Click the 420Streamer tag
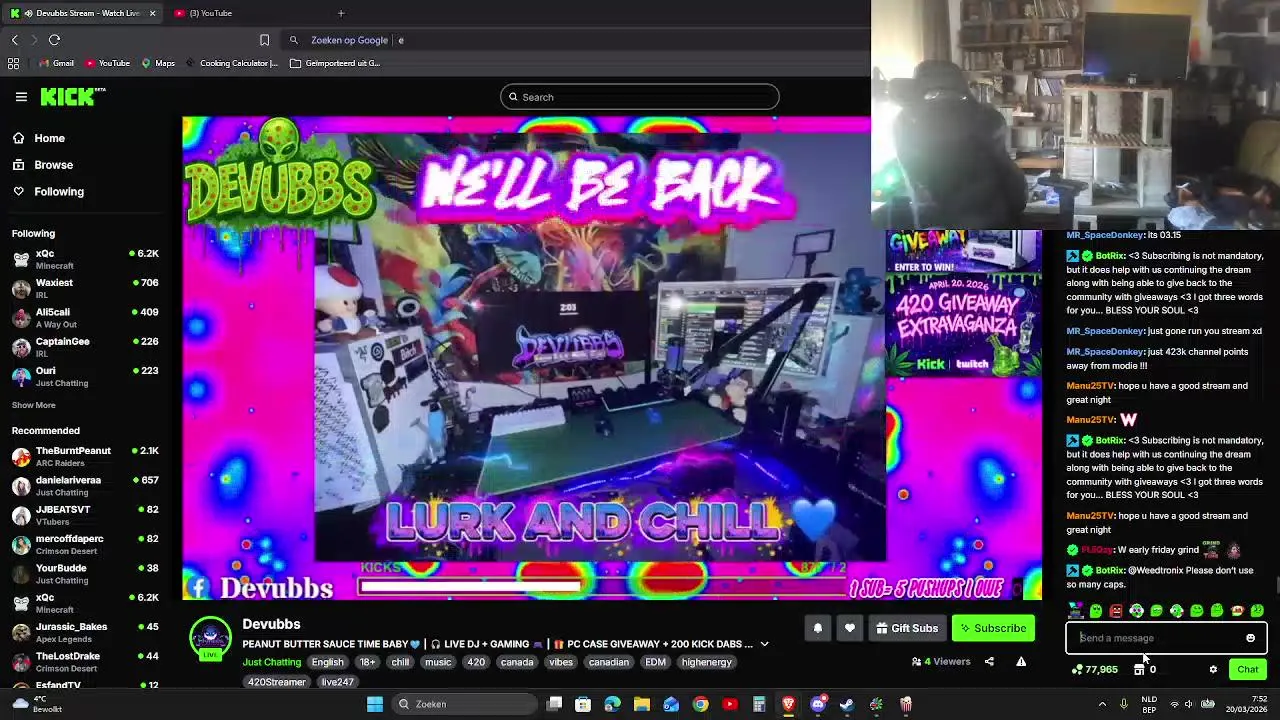The height and width of the screenshot is (720, 1280). [x=277, y=682]
